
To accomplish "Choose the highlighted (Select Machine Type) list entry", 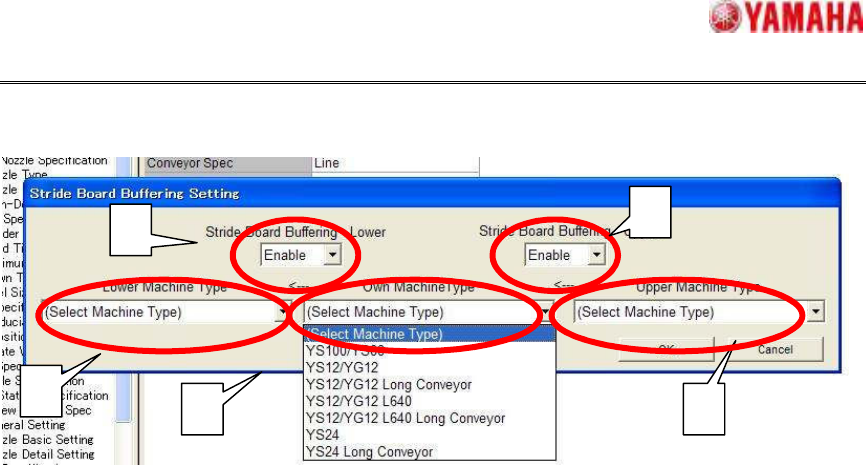I will pyautogui.click(x=429, y=334).
